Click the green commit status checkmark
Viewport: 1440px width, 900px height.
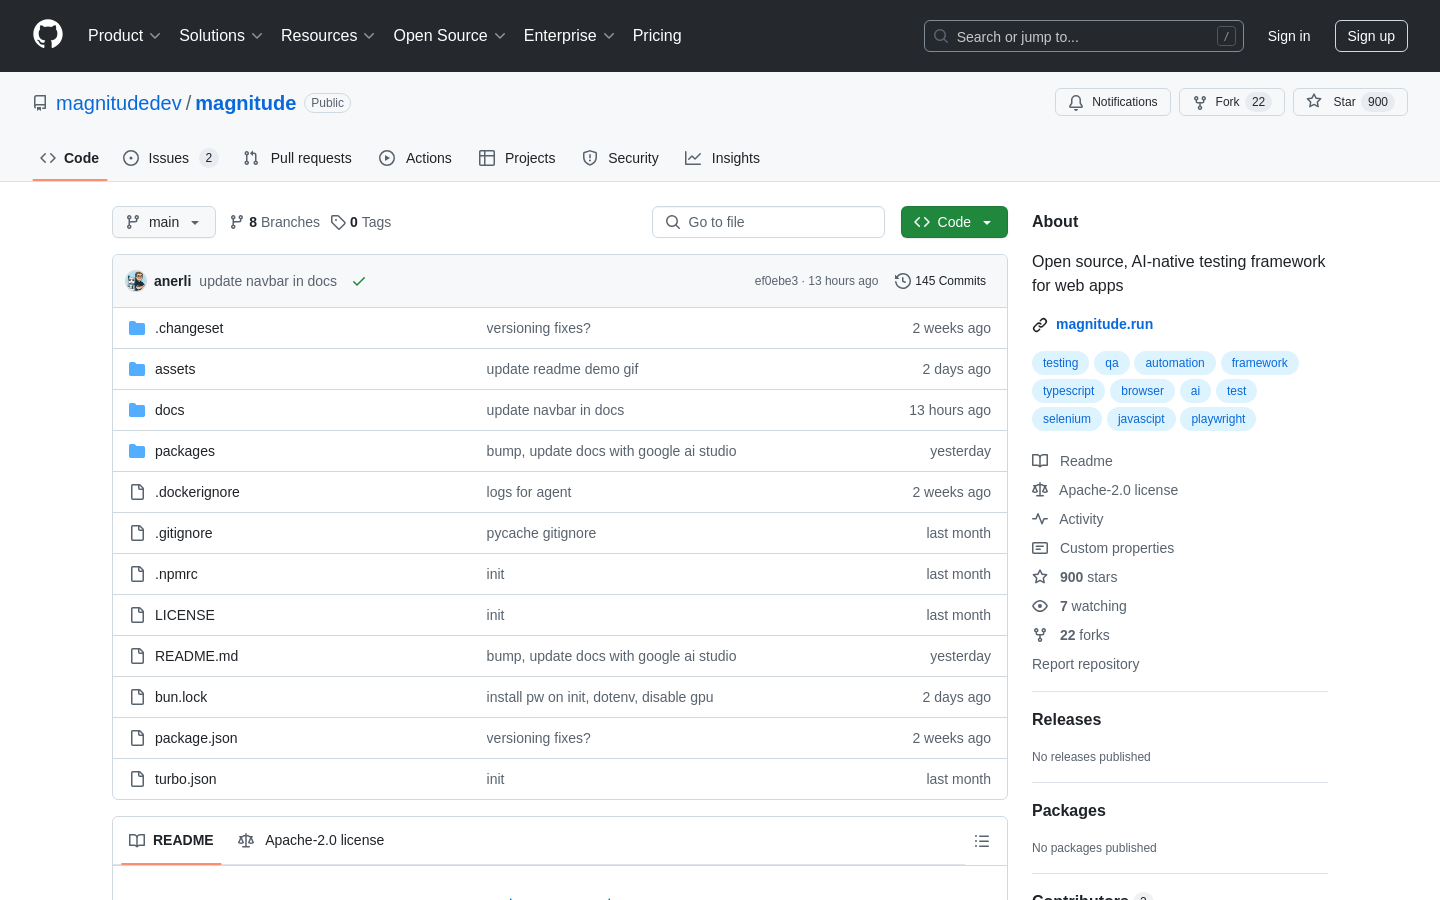point(359,281)
